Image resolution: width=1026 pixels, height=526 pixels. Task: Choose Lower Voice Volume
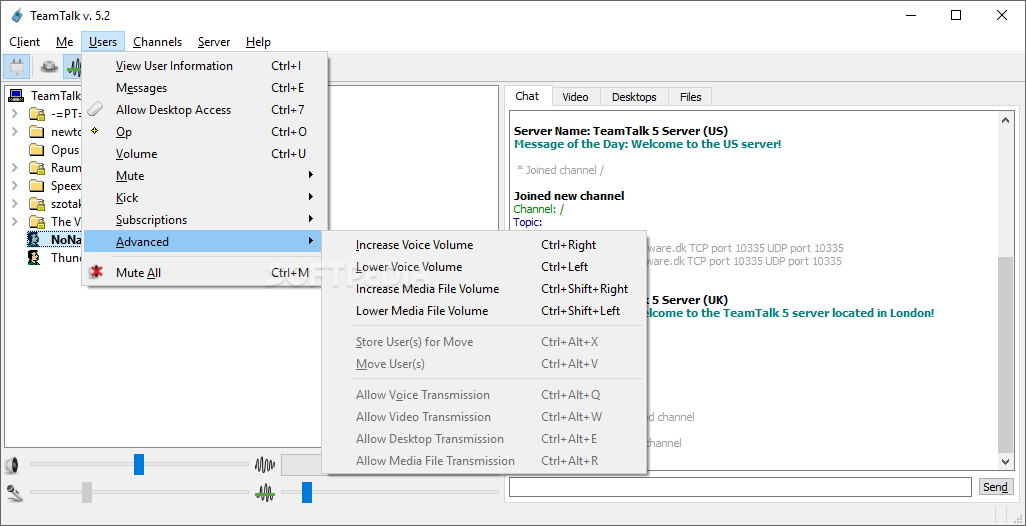484,267
